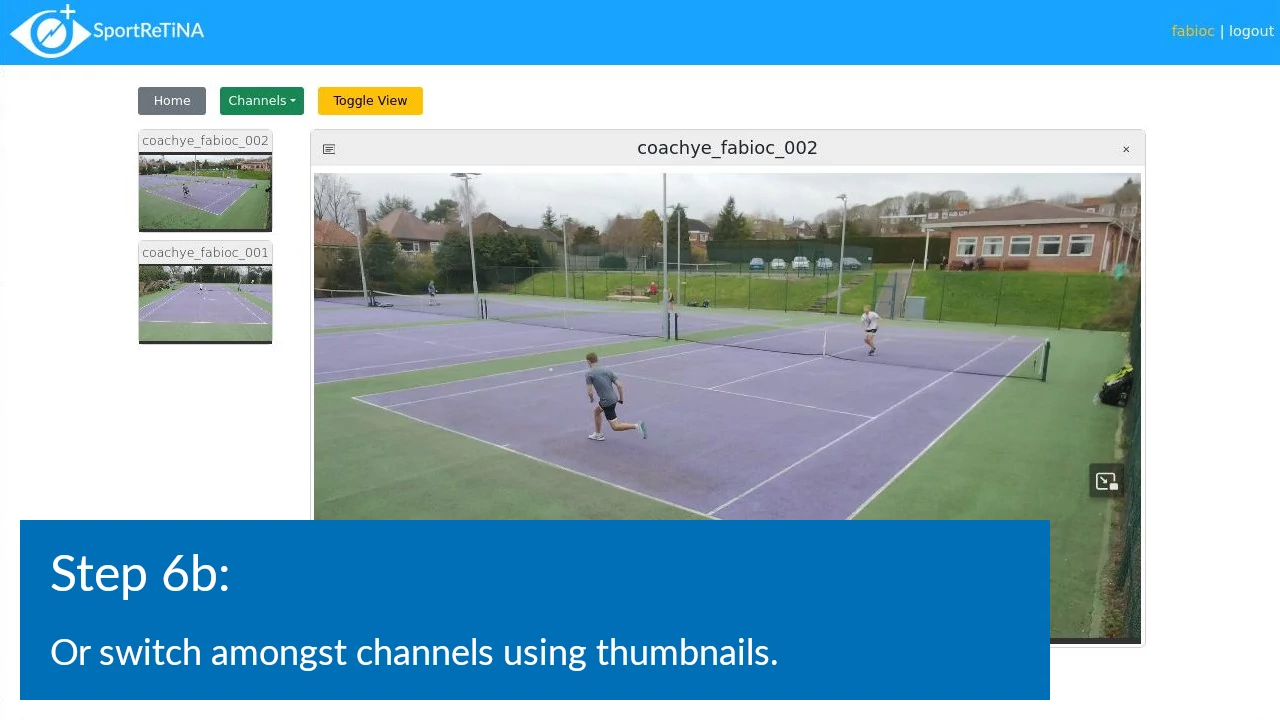
Task: Switch to the coachye_fabioc_001 thumbnail
Action: click(205, 303)
